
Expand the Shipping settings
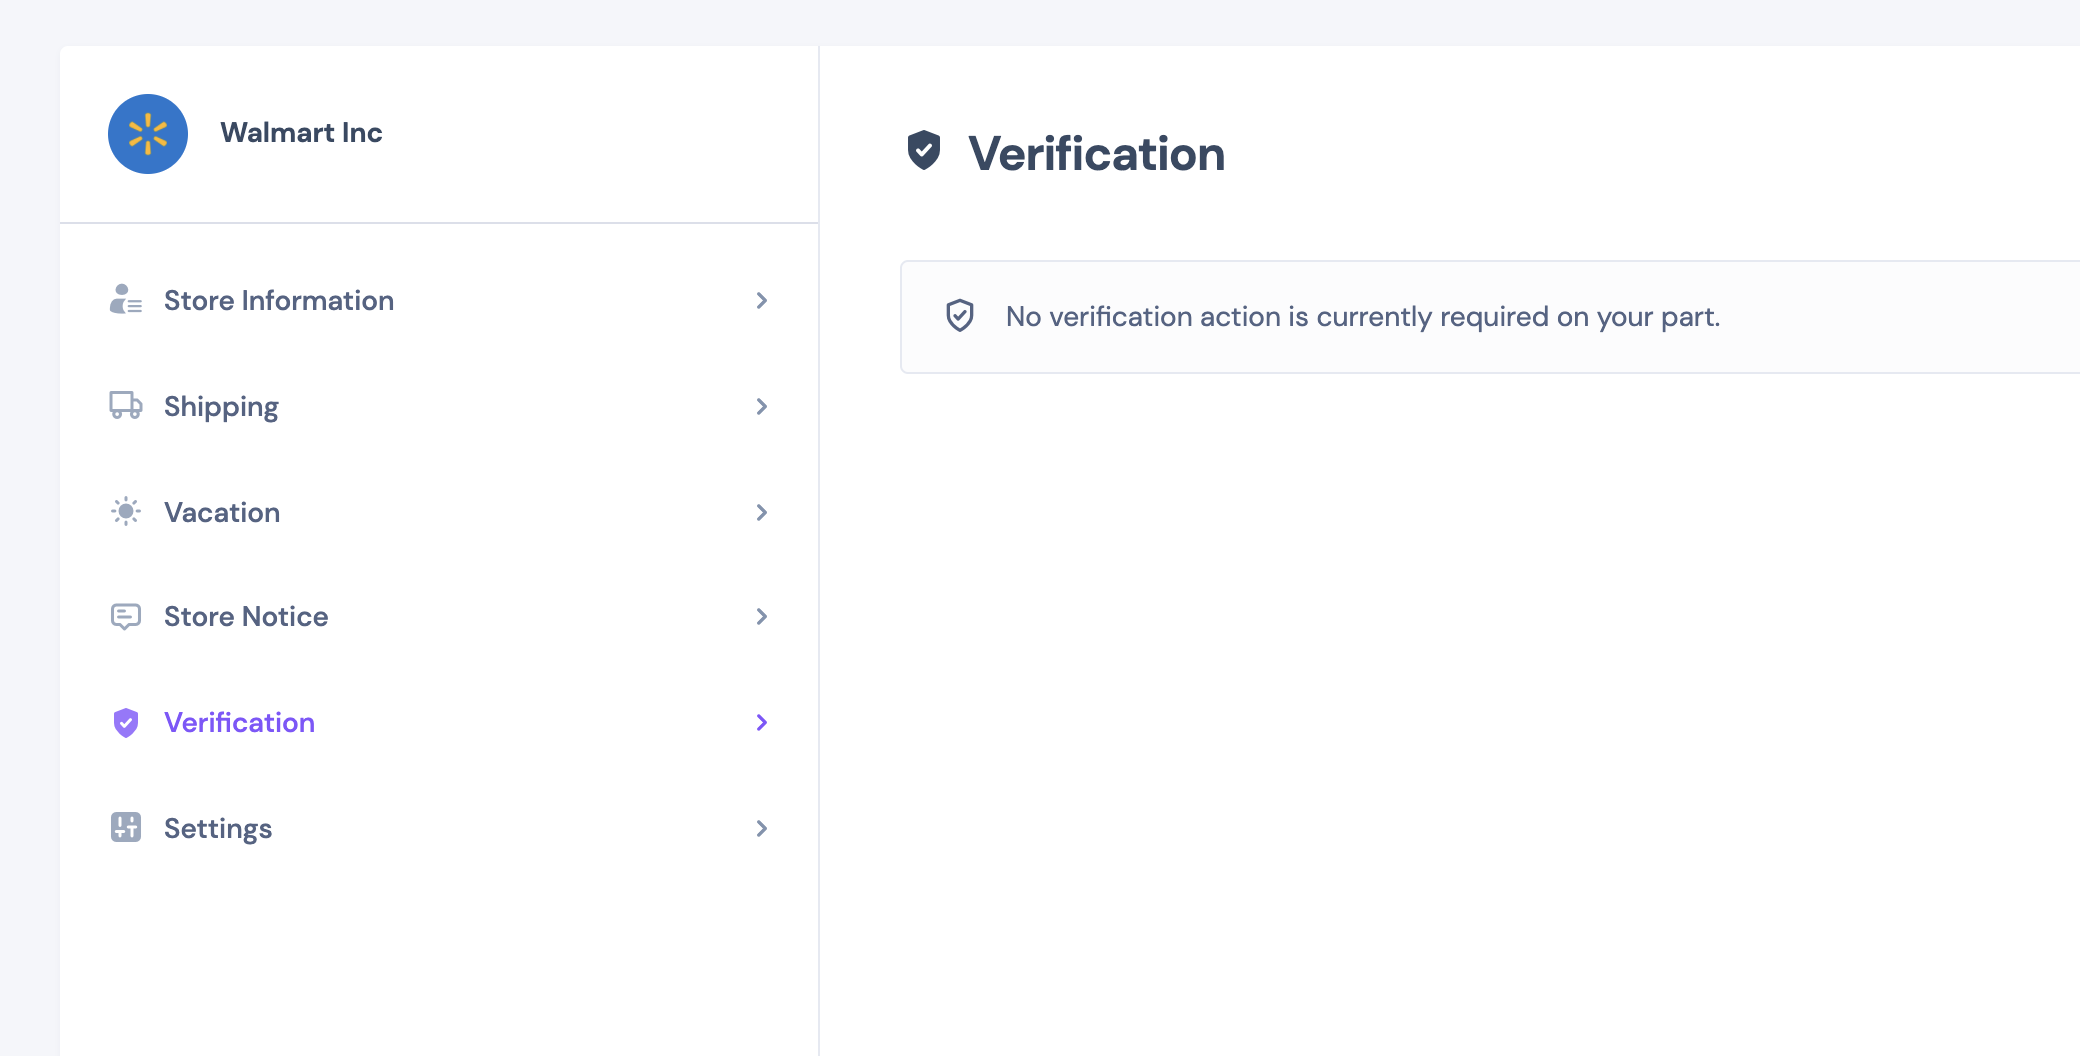coord(762,406)
